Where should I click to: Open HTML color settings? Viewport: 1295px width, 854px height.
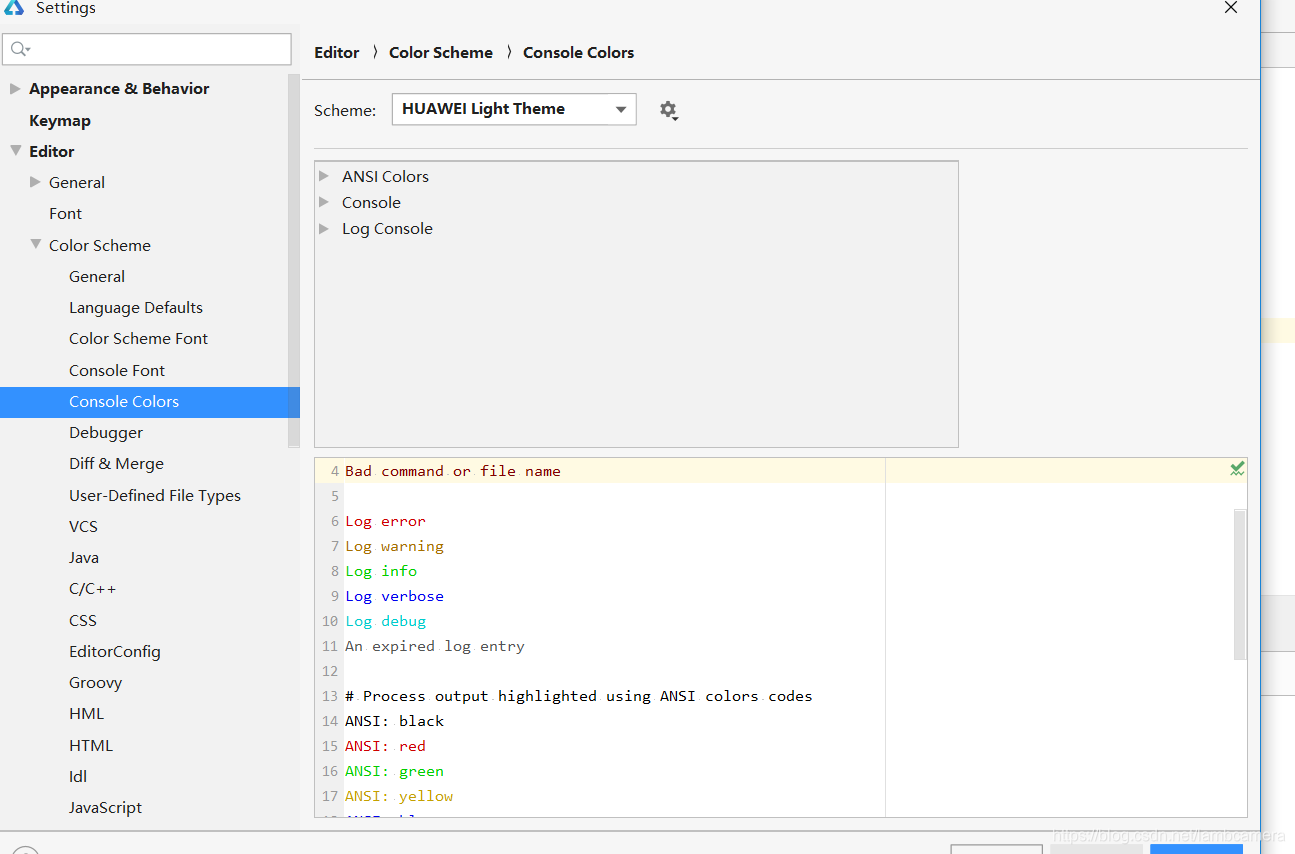(91, 745)
